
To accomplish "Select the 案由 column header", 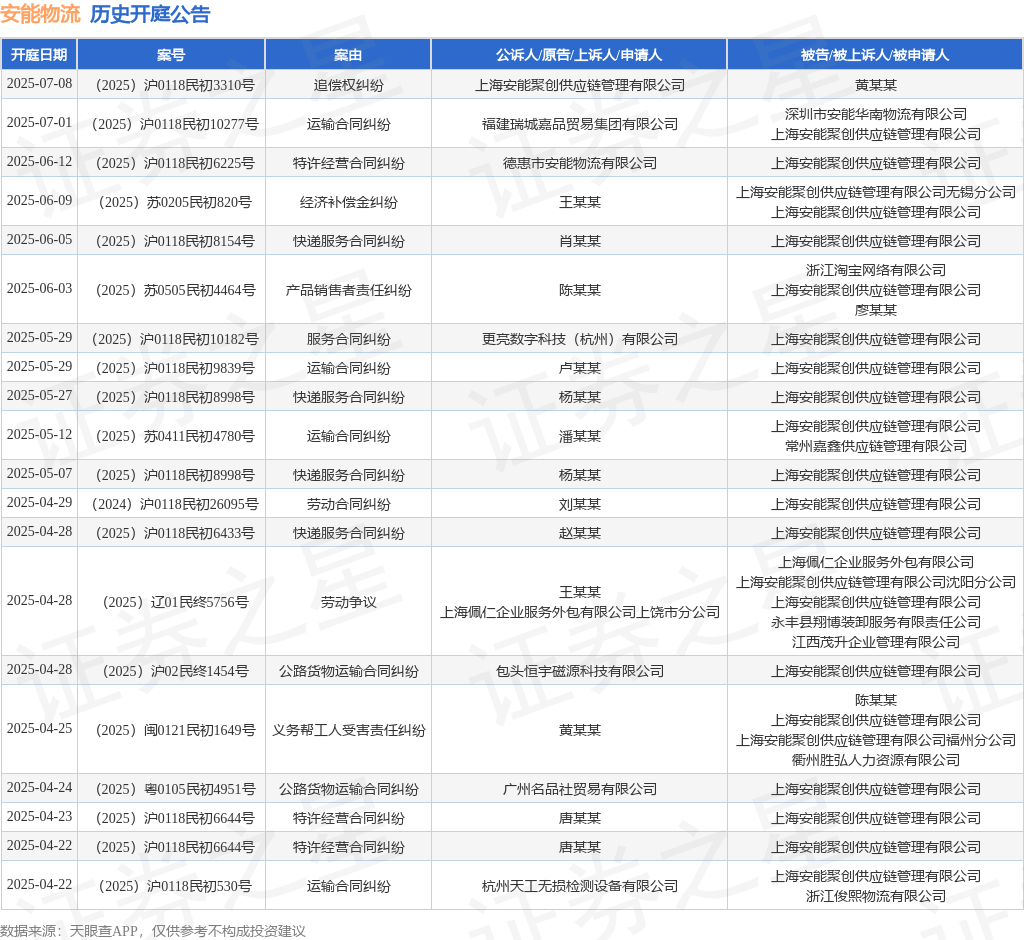I will pyautogui.click(x=348, y=55).
